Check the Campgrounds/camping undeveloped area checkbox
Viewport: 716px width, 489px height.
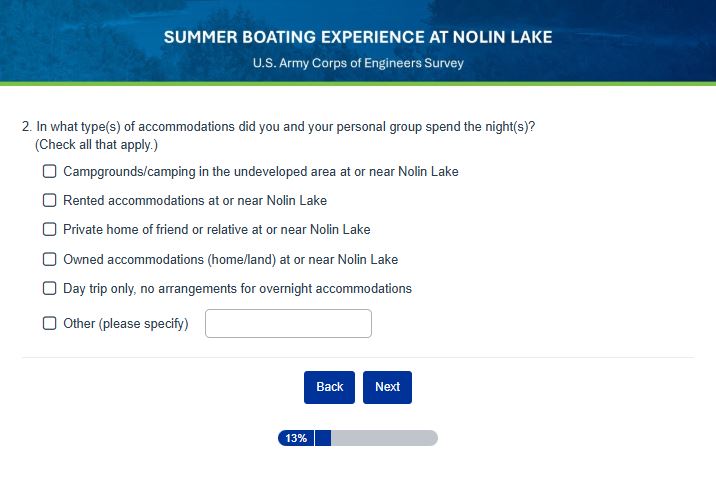pyautogui.click(x=49, y=171)
